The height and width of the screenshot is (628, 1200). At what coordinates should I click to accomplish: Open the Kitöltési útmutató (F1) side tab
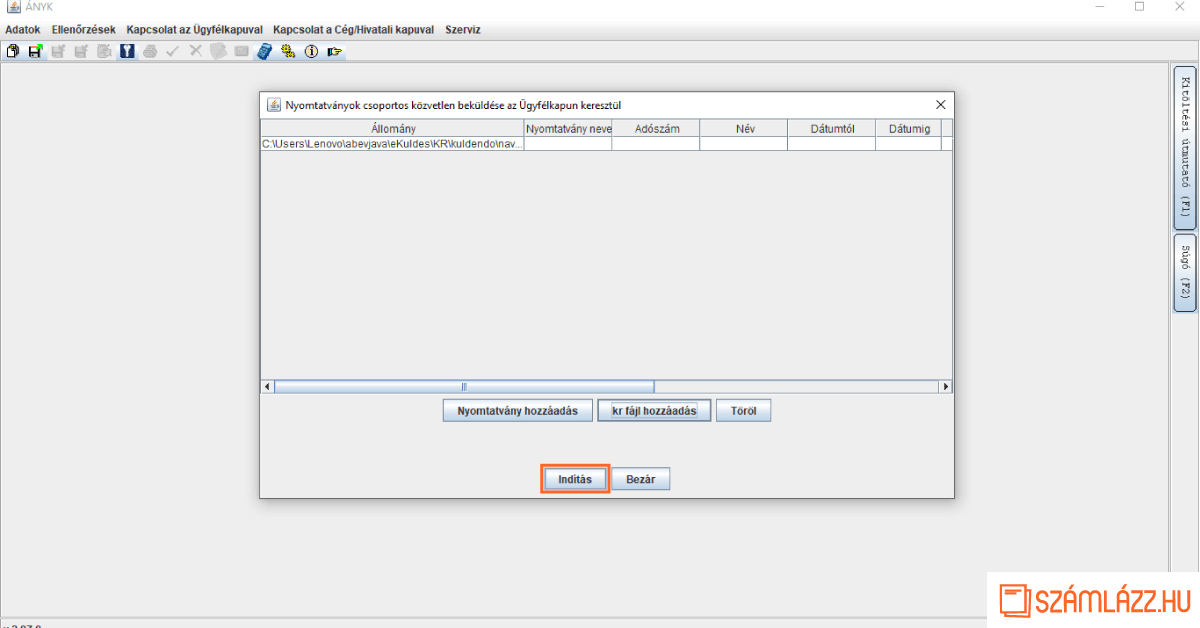pyautogui.click(x=1184, y=147)
